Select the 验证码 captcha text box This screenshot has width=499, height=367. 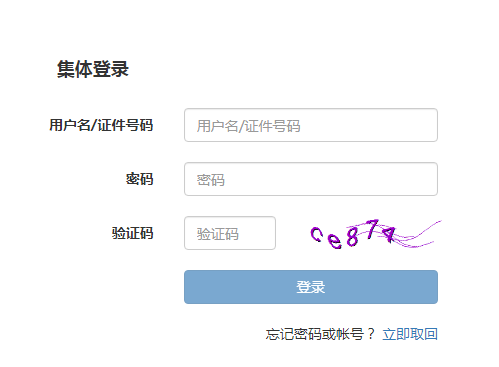(230, 233)
